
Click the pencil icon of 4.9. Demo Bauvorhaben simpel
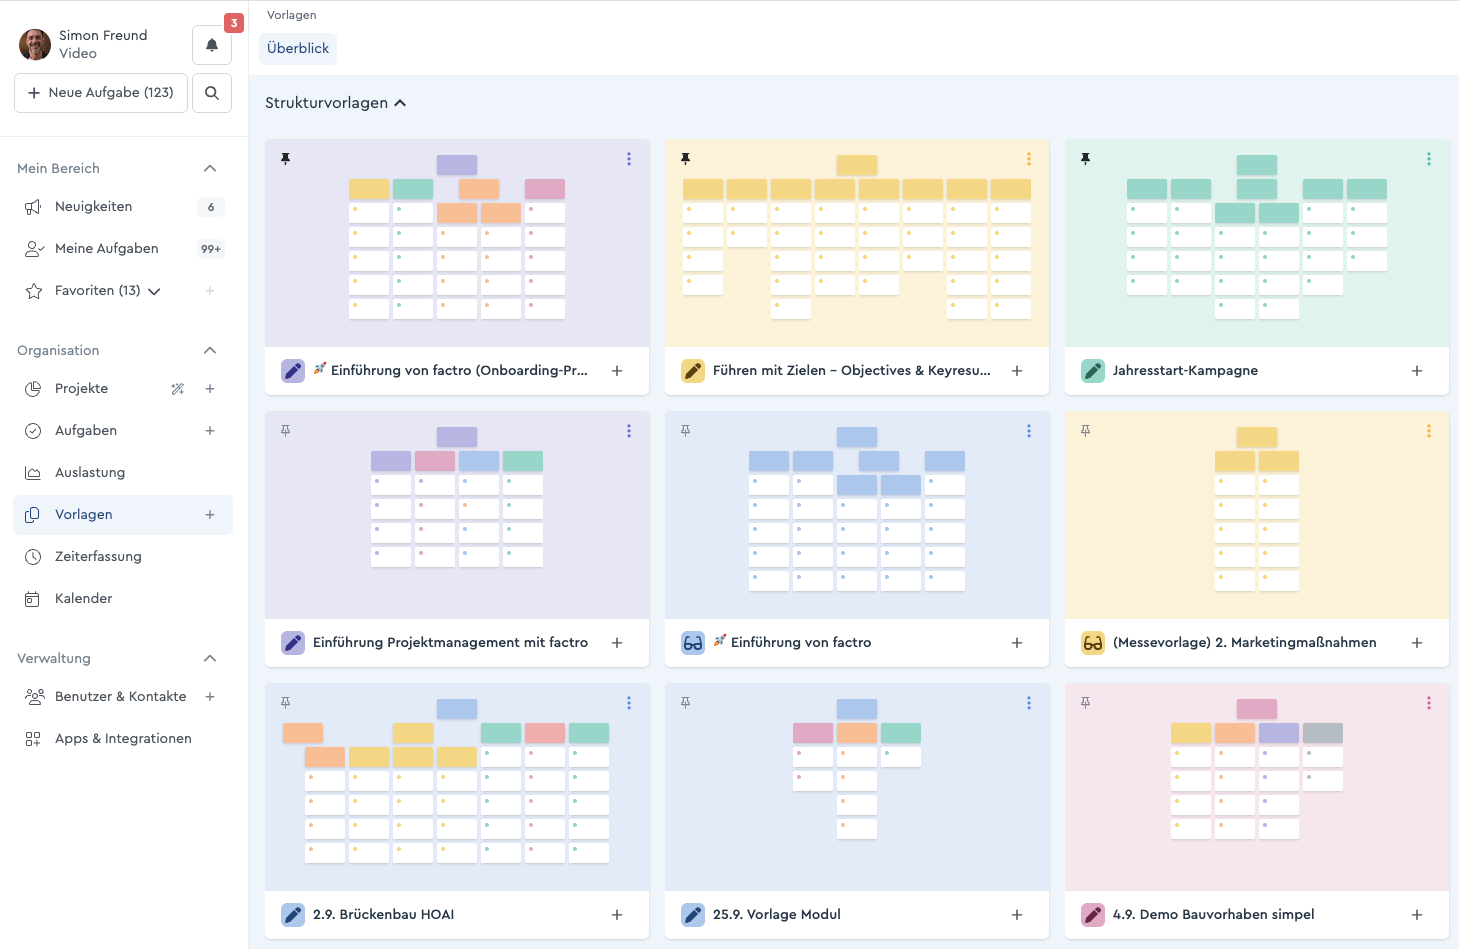click(1093, 915)
